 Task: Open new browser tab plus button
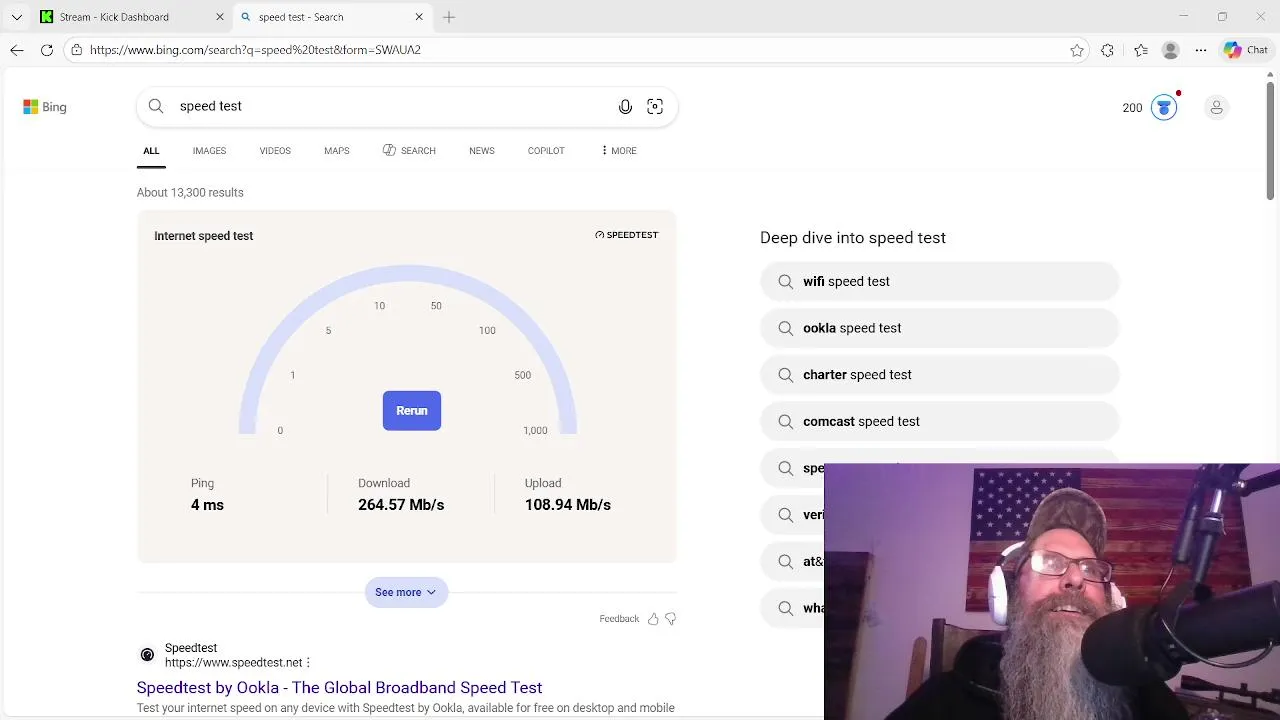[x=449, y=17]
